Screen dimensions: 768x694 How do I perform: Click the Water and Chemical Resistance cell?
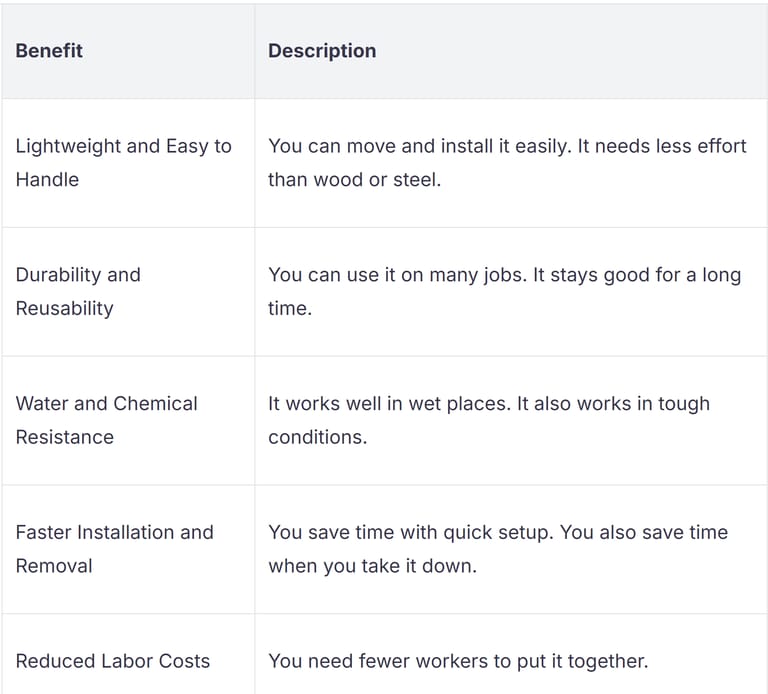pyautogui.click(x=106, y=420)
